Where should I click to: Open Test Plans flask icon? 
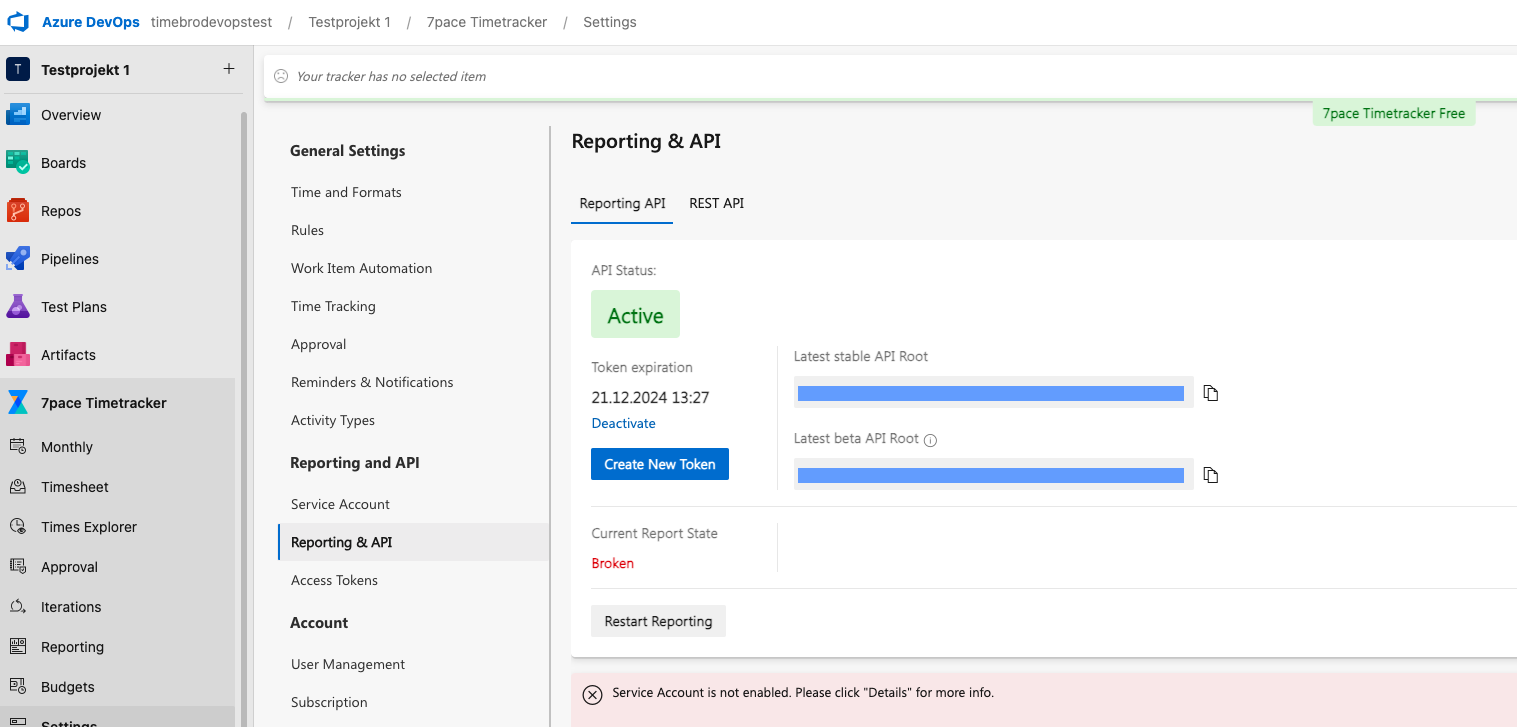pyautogui.click(x=18, y=306)
